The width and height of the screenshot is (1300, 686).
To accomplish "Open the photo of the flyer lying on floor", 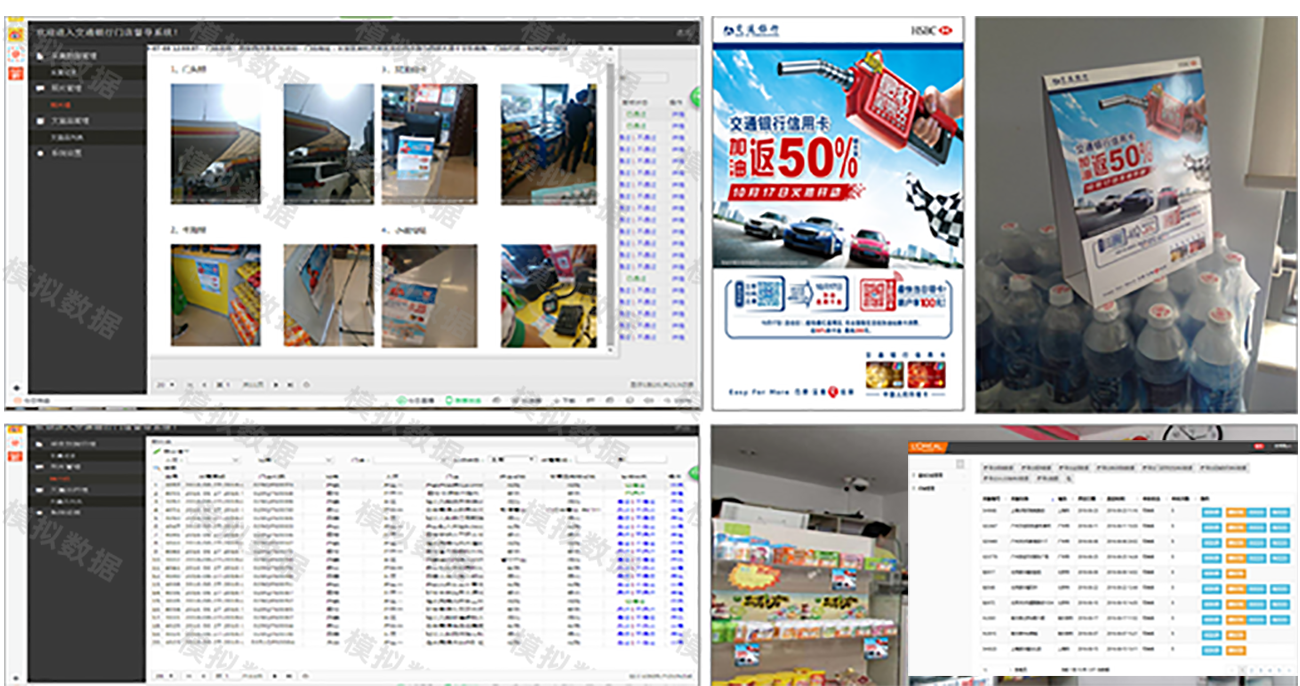I will click(x=429, y=295).
